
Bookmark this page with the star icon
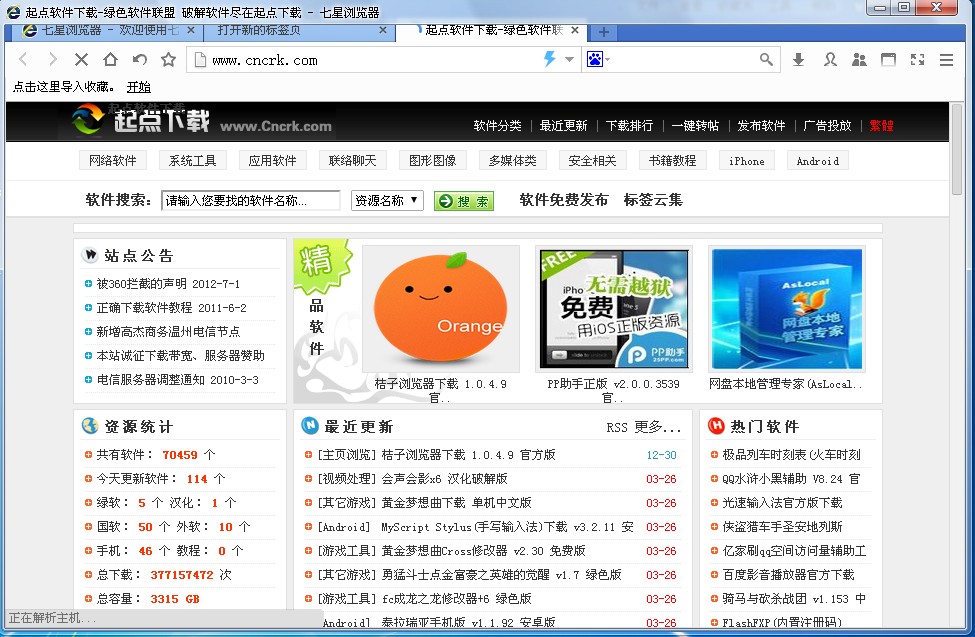[x=169, y=60]
